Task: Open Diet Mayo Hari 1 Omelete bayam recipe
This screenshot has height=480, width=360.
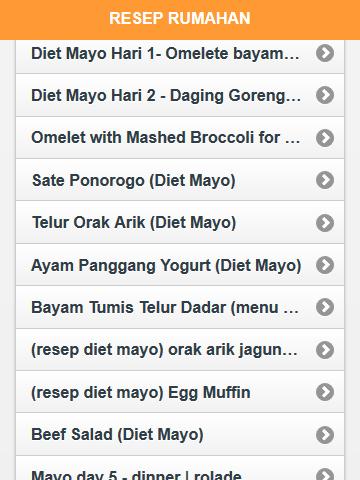Action: pyautogui.click(x=180, y=53)
